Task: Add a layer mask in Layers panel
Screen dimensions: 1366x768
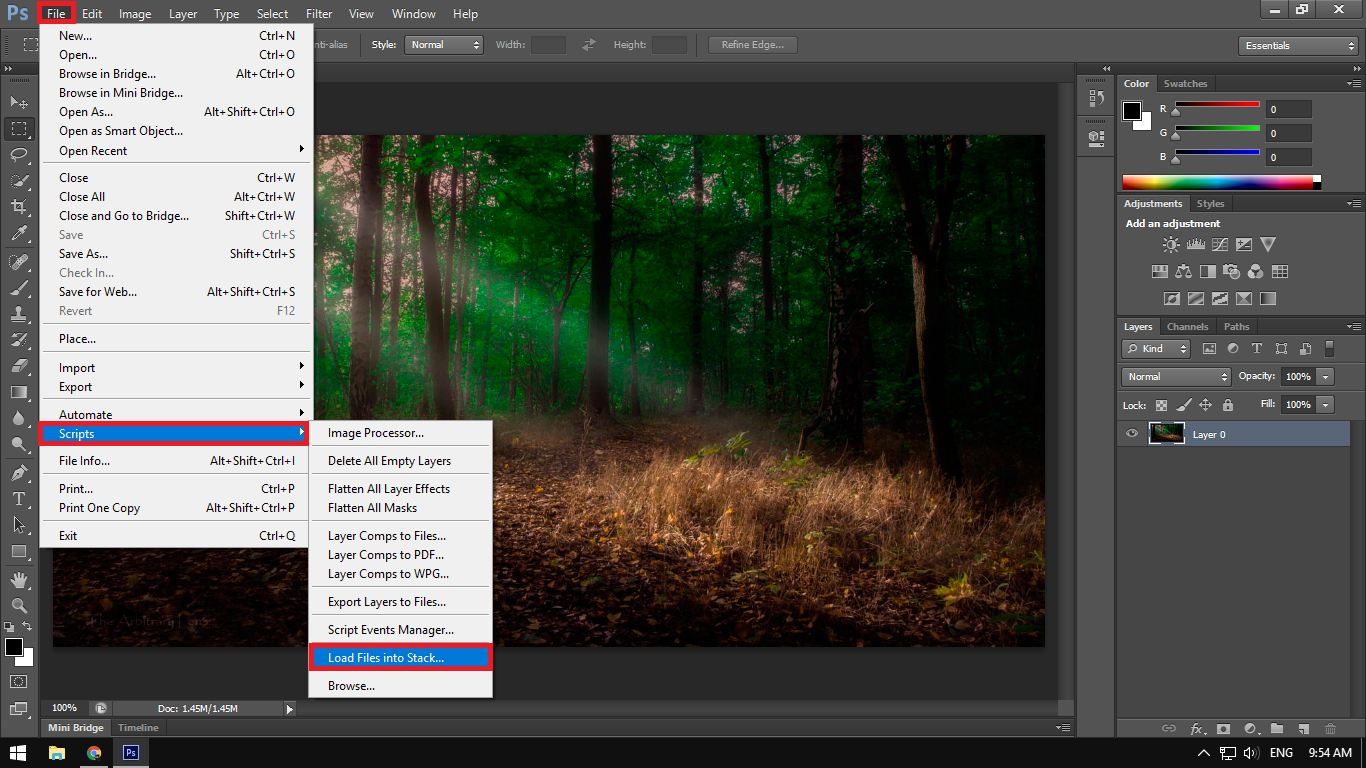Action: tap(1222, 729)
